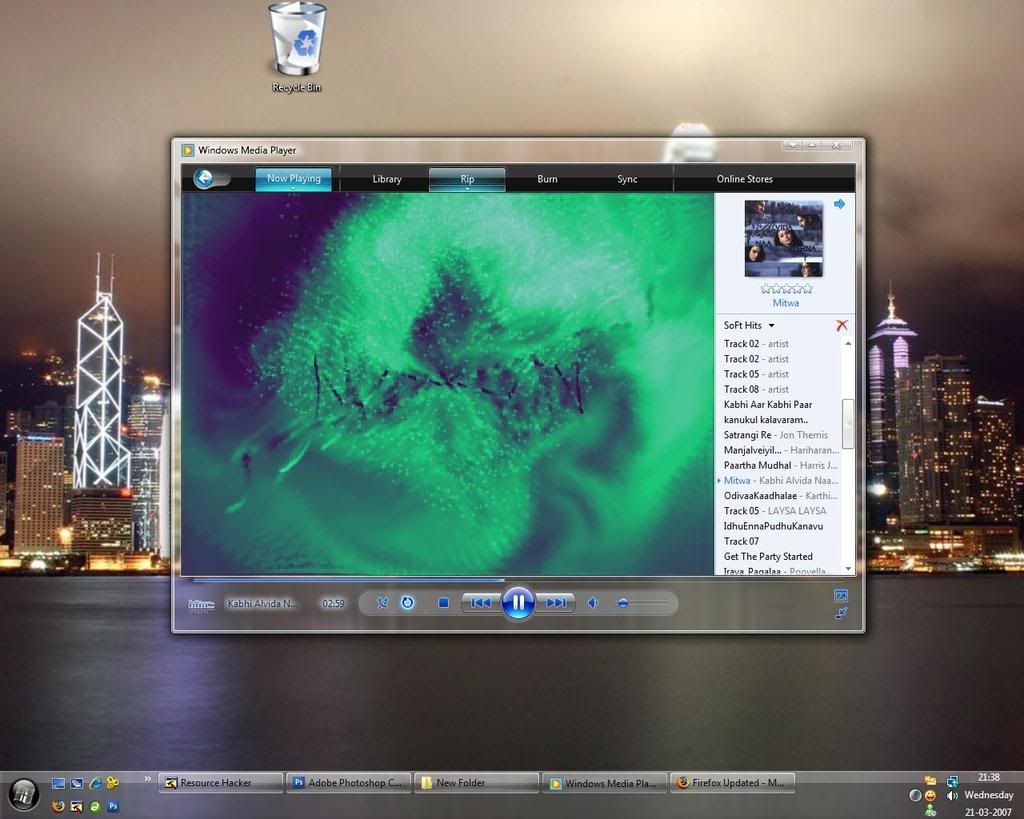
Task: Open the system tray volume icon
Action: (x=953, y=795)
